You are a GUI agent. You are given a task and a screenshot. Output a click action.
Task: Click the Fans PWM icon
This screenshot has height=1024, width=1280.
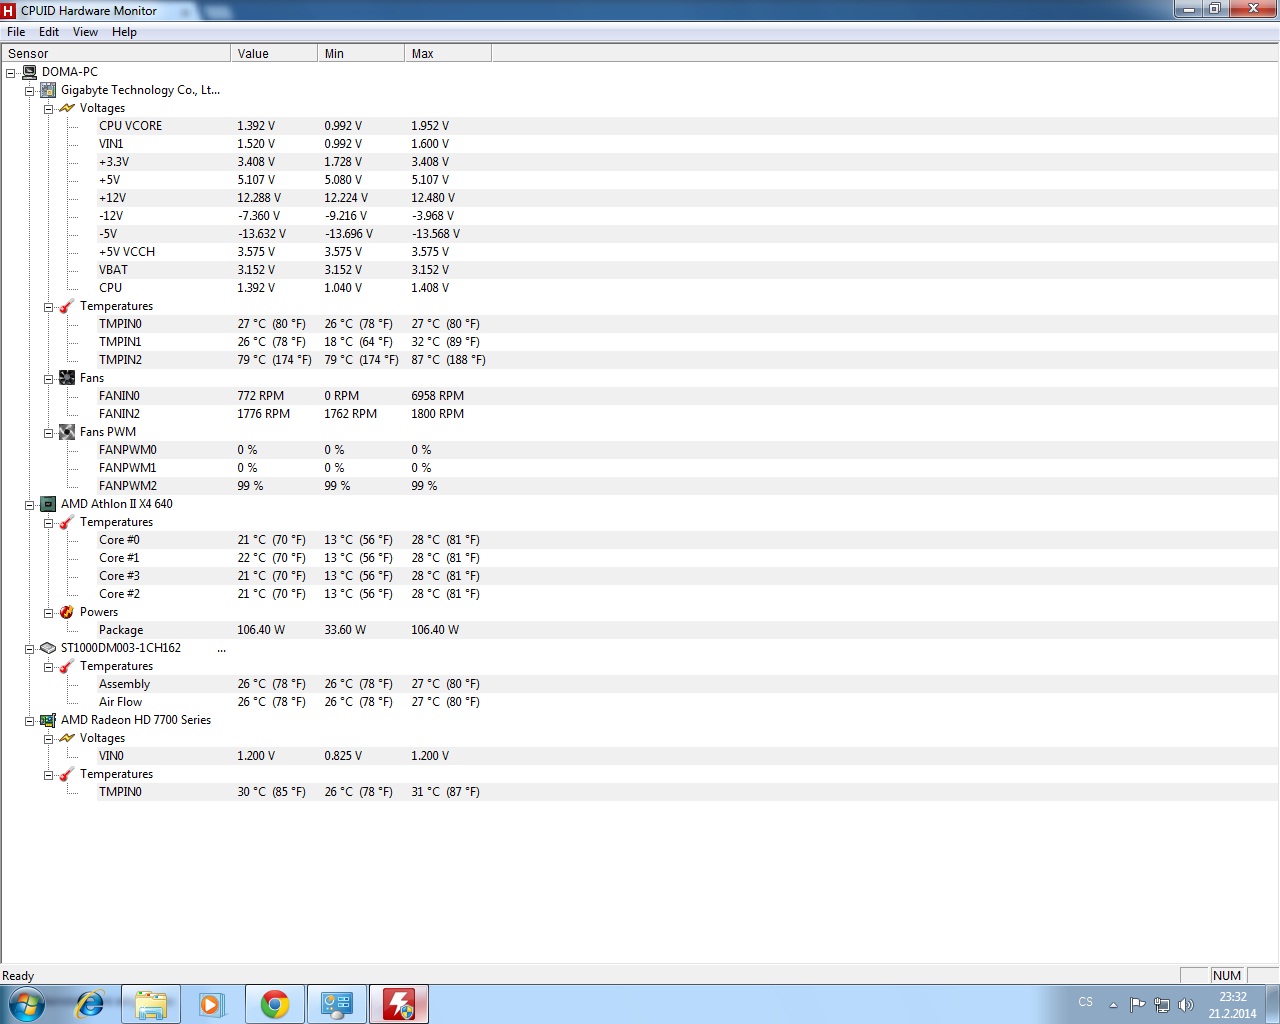(67, 432)
